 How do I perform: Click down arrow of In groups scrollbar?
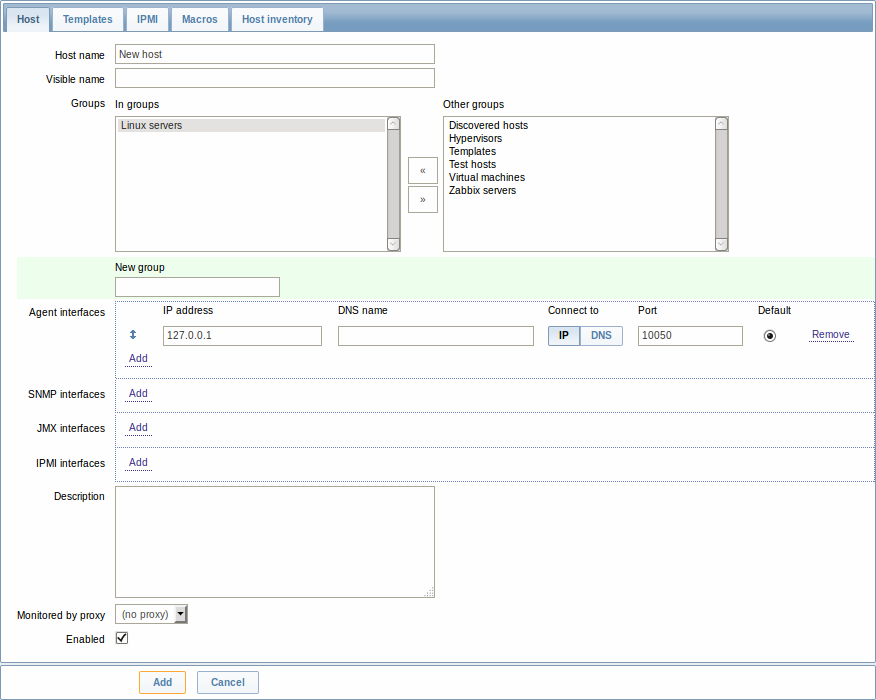pyautogui.click(x=393, y=244)
